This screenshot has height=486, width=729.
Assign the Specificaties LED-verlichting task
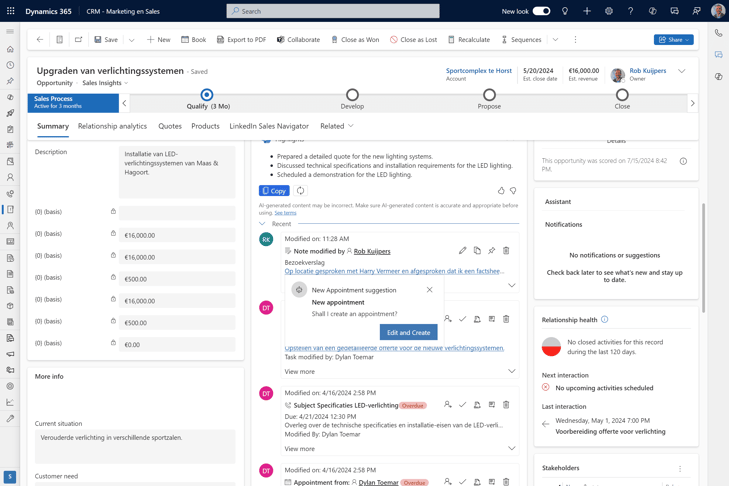click(447, 405)
